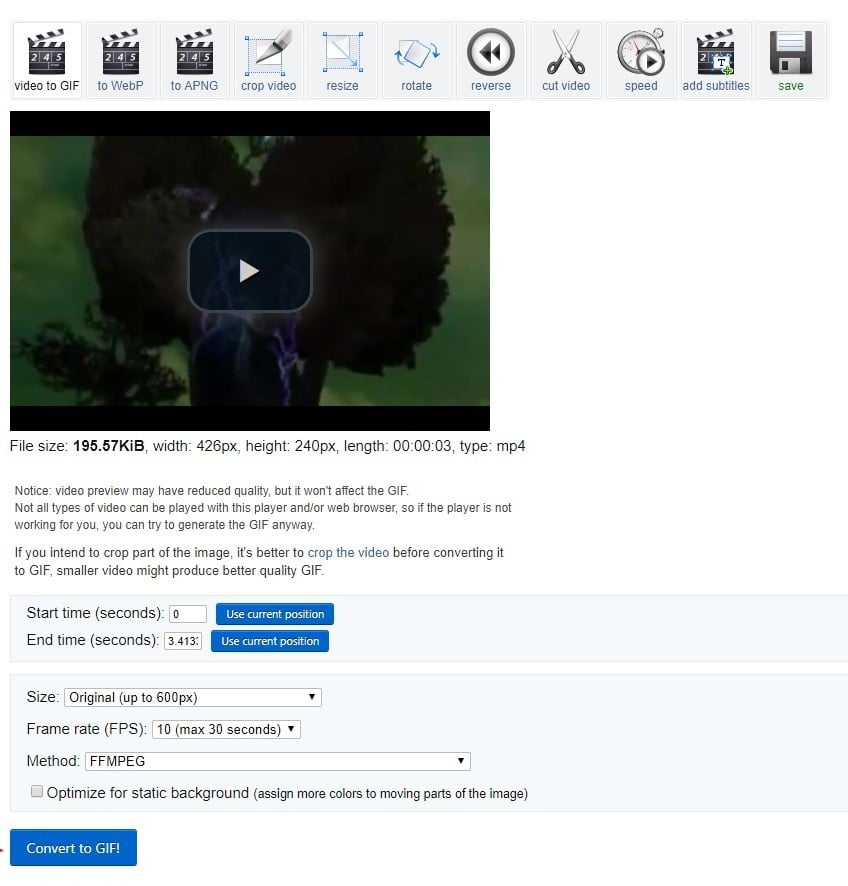The width and height of the screenshot is (848, 886).
Task: Open the resize tool
Action: (x=342, y=60)
